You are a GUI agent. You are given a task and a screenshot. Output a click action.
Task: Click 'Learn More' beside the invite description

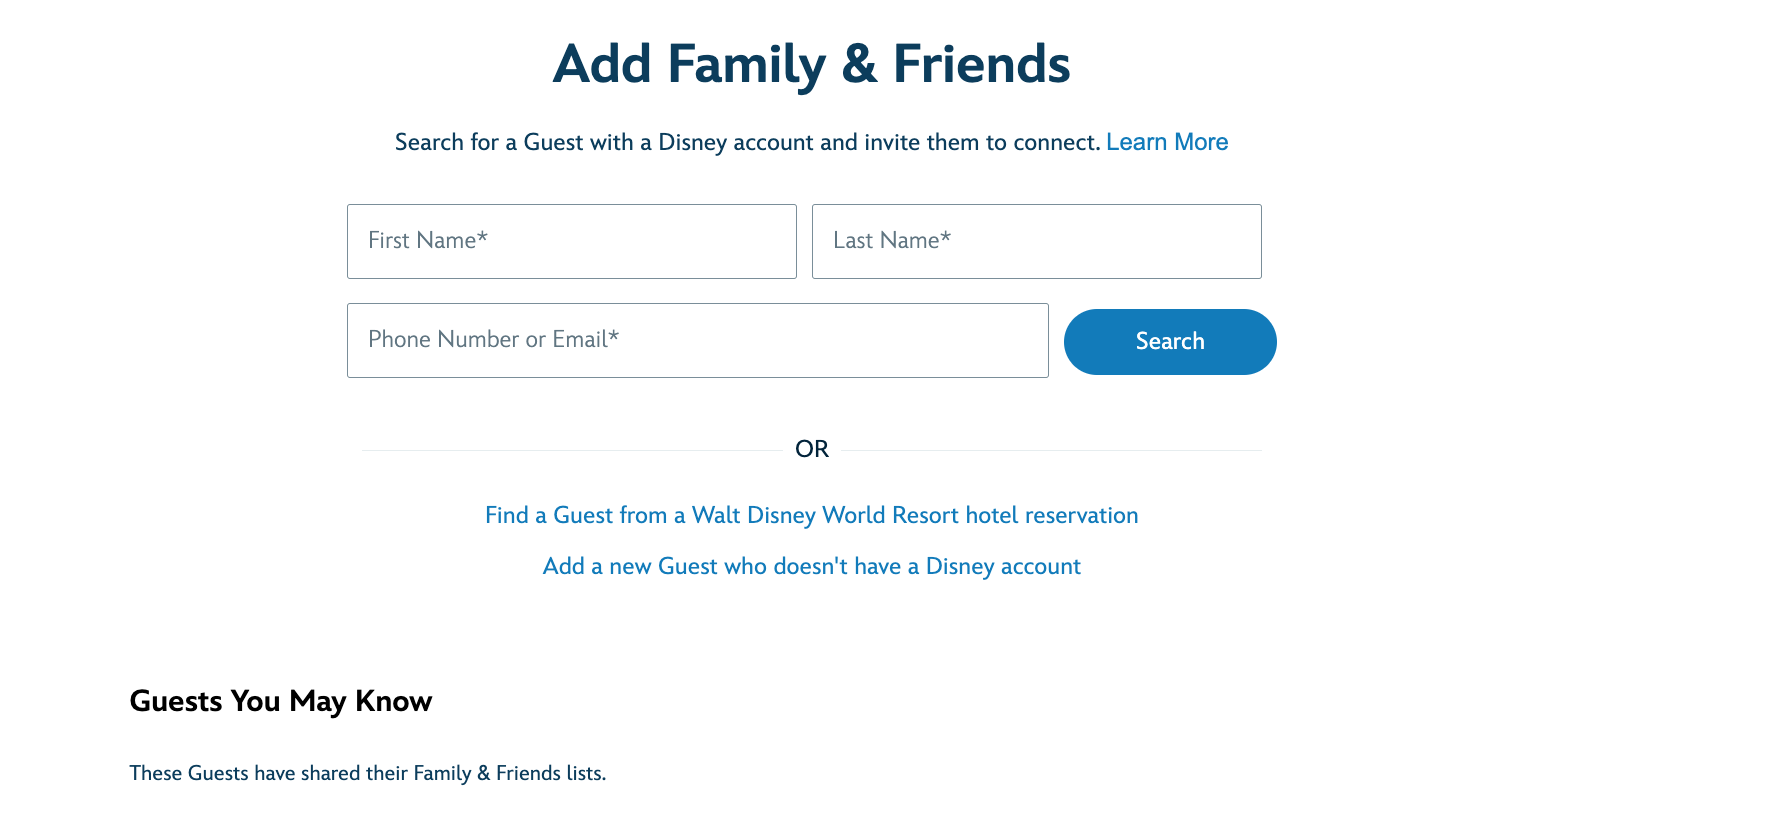(1166, 142)
